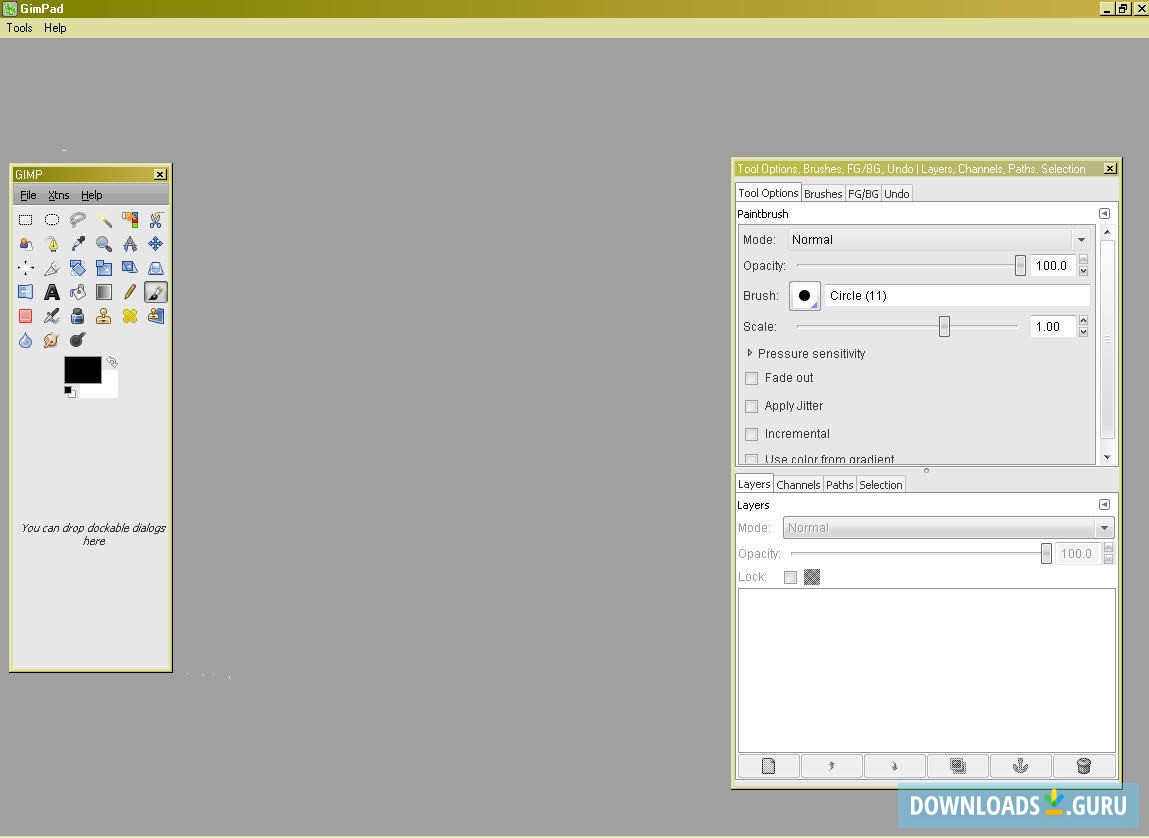Select the Zoom magnifier tool
The width and height of the screenshot is (1149, 838).
104,244
